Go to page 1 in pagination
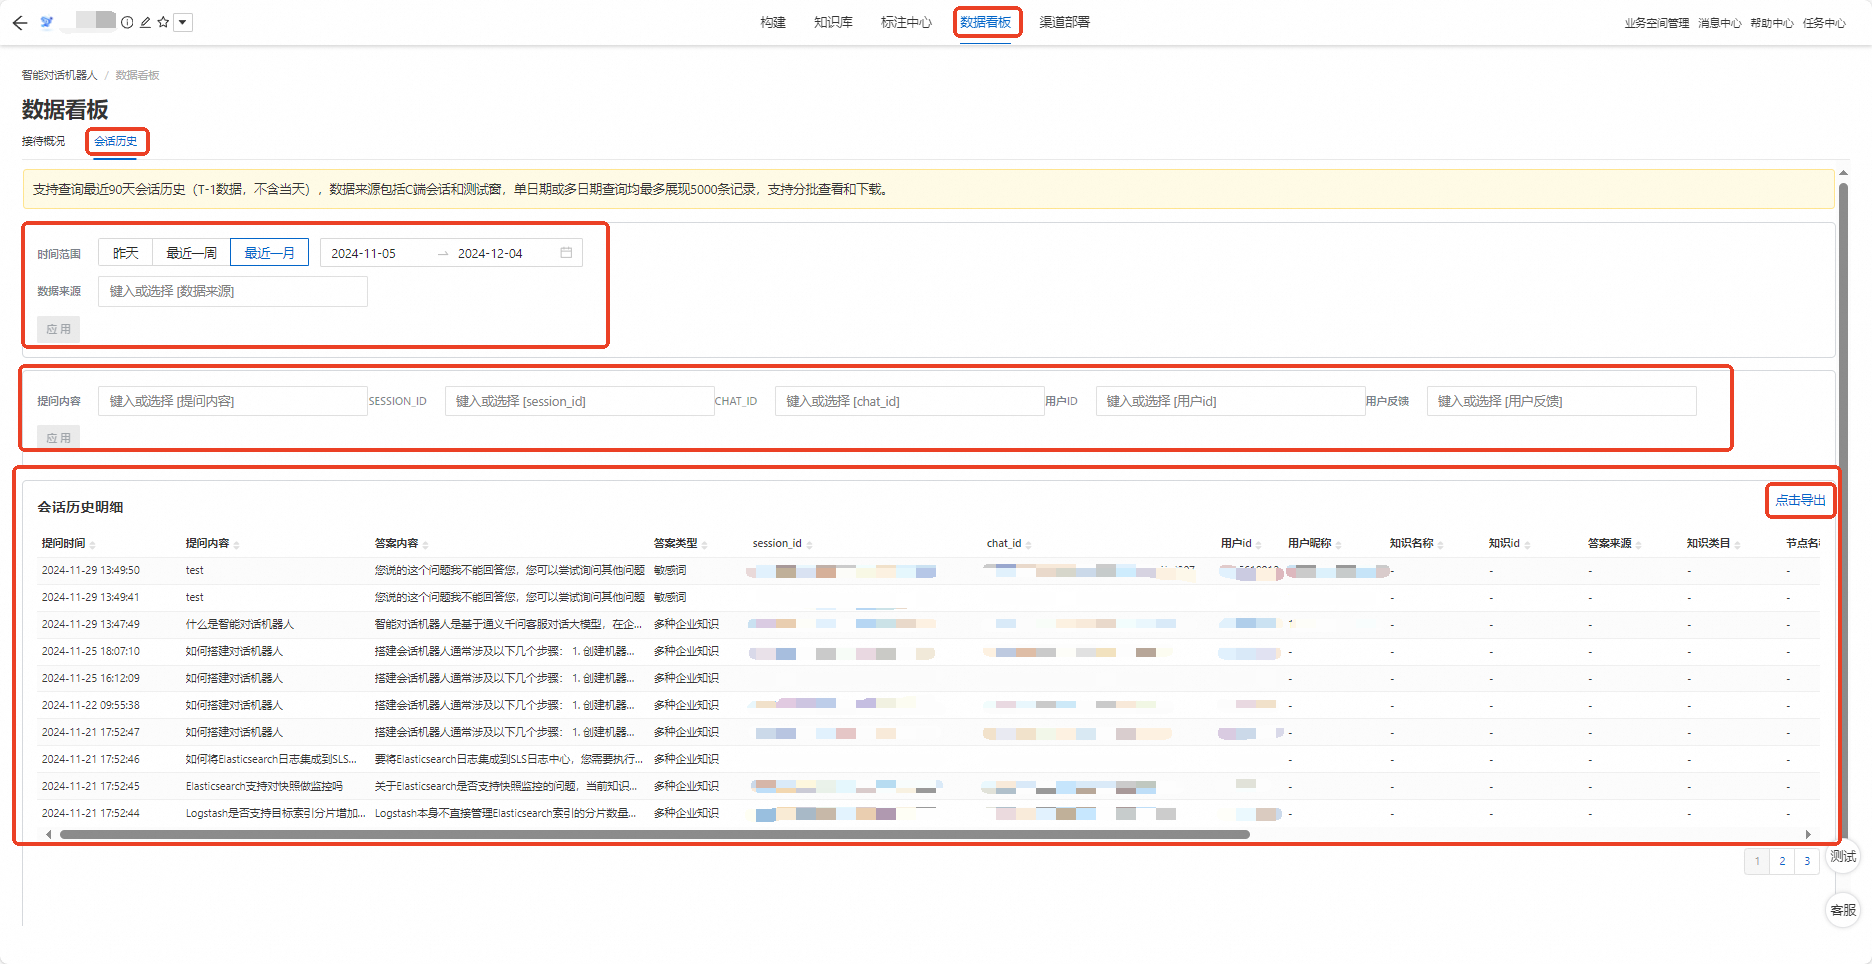This screenshot has height=964, width=1872. pos(1757,861)
